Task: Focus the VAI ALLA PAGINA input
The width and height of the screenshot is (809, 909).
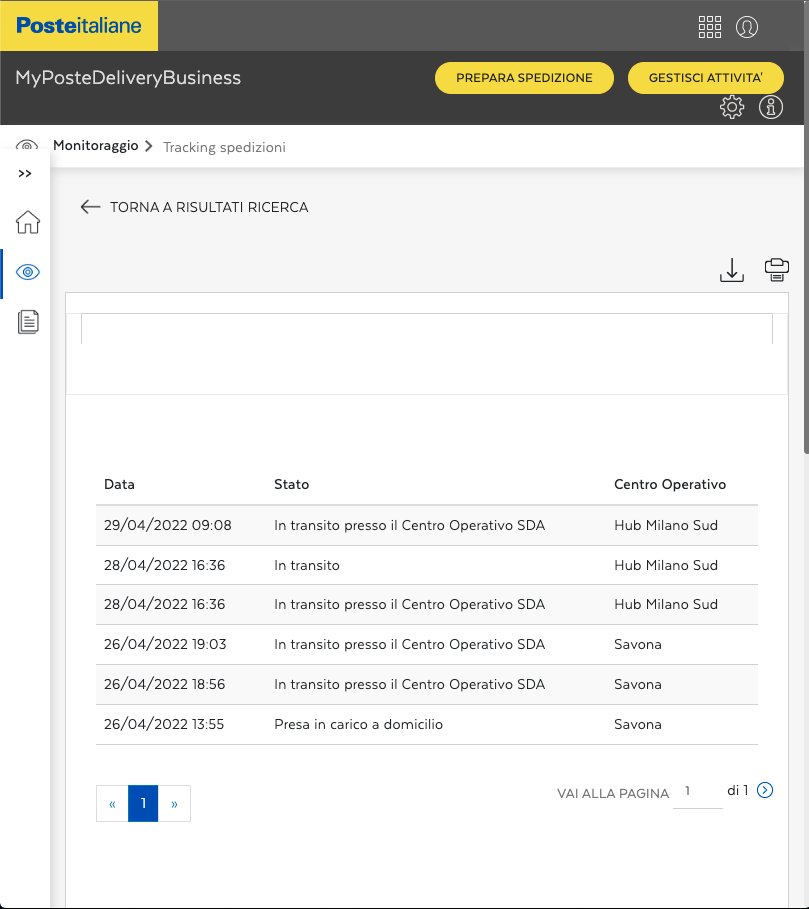Action: [x=698, y=792]
